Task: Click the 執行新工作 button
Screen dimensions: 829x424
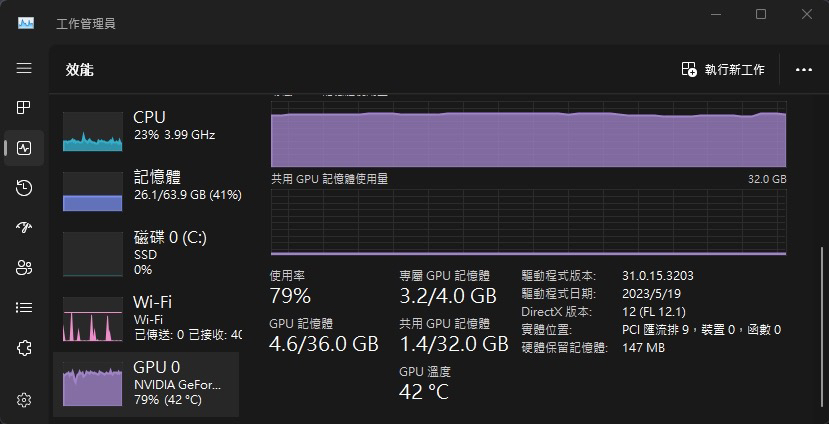Action: (723, 69)
